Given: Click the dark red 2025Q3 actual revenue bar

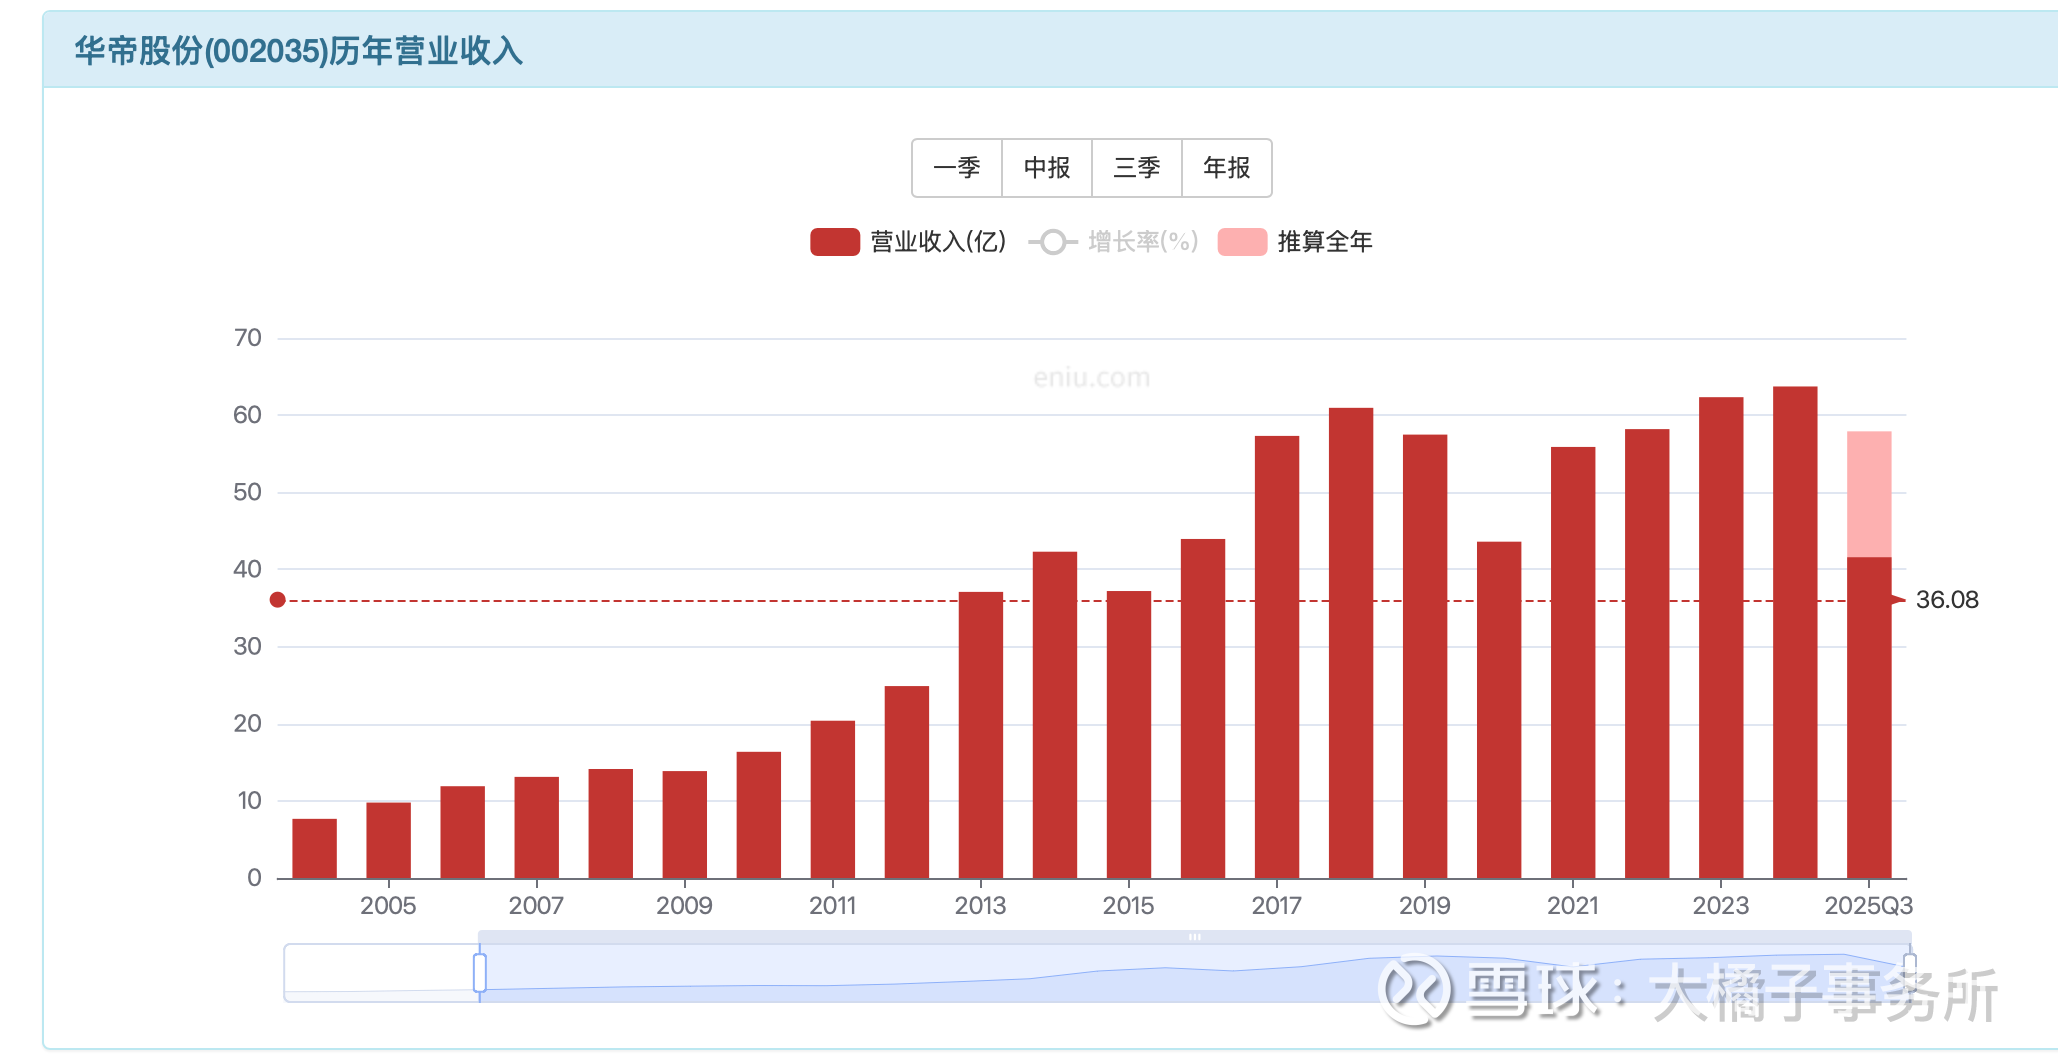Looking at the screenshot, I should pyautogui.click(x=1868, y=717).
